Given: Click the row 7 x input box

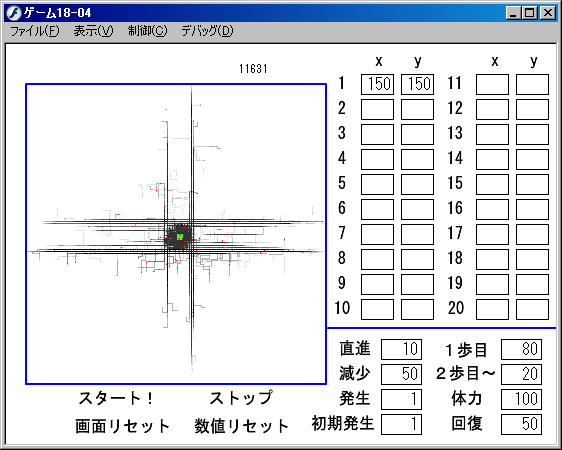Looking at the screenshot, I should pyautogui.click(x=377, y=234).
